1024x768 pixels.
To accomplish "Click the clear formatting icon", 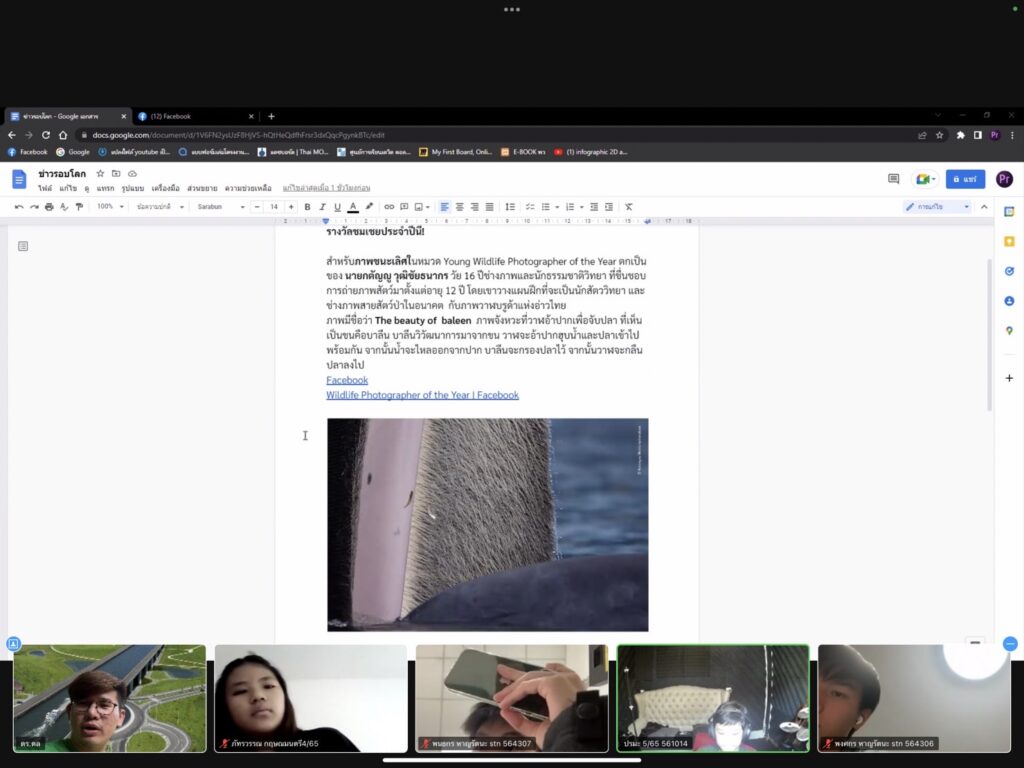I will (629, 207).
